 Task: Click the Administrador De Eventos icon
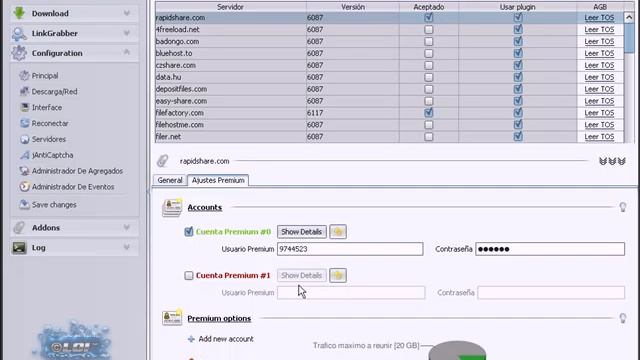click(24, 187)
